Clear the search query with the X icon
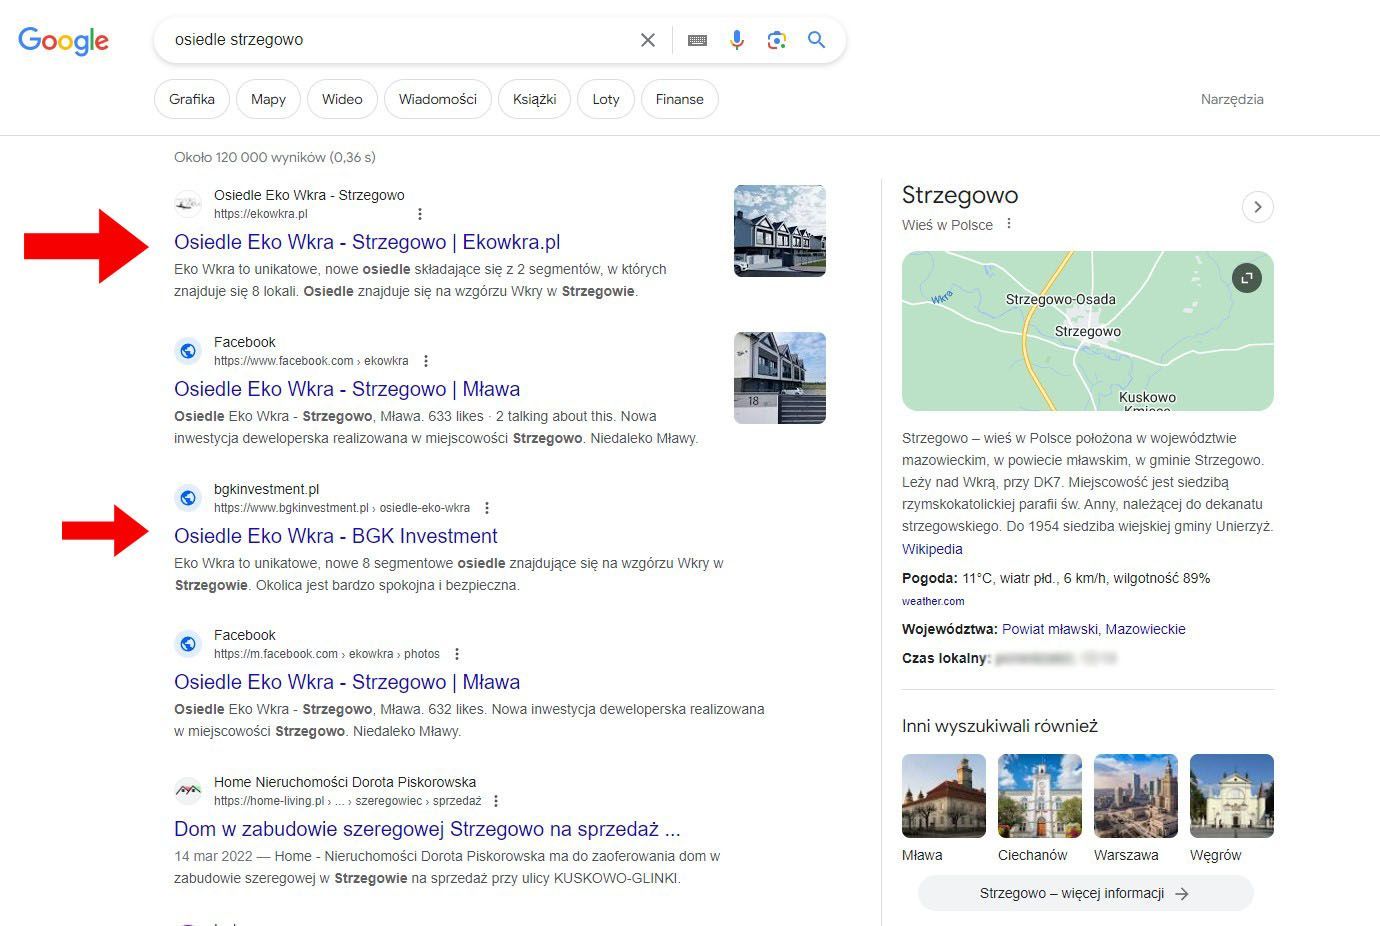 647,40
